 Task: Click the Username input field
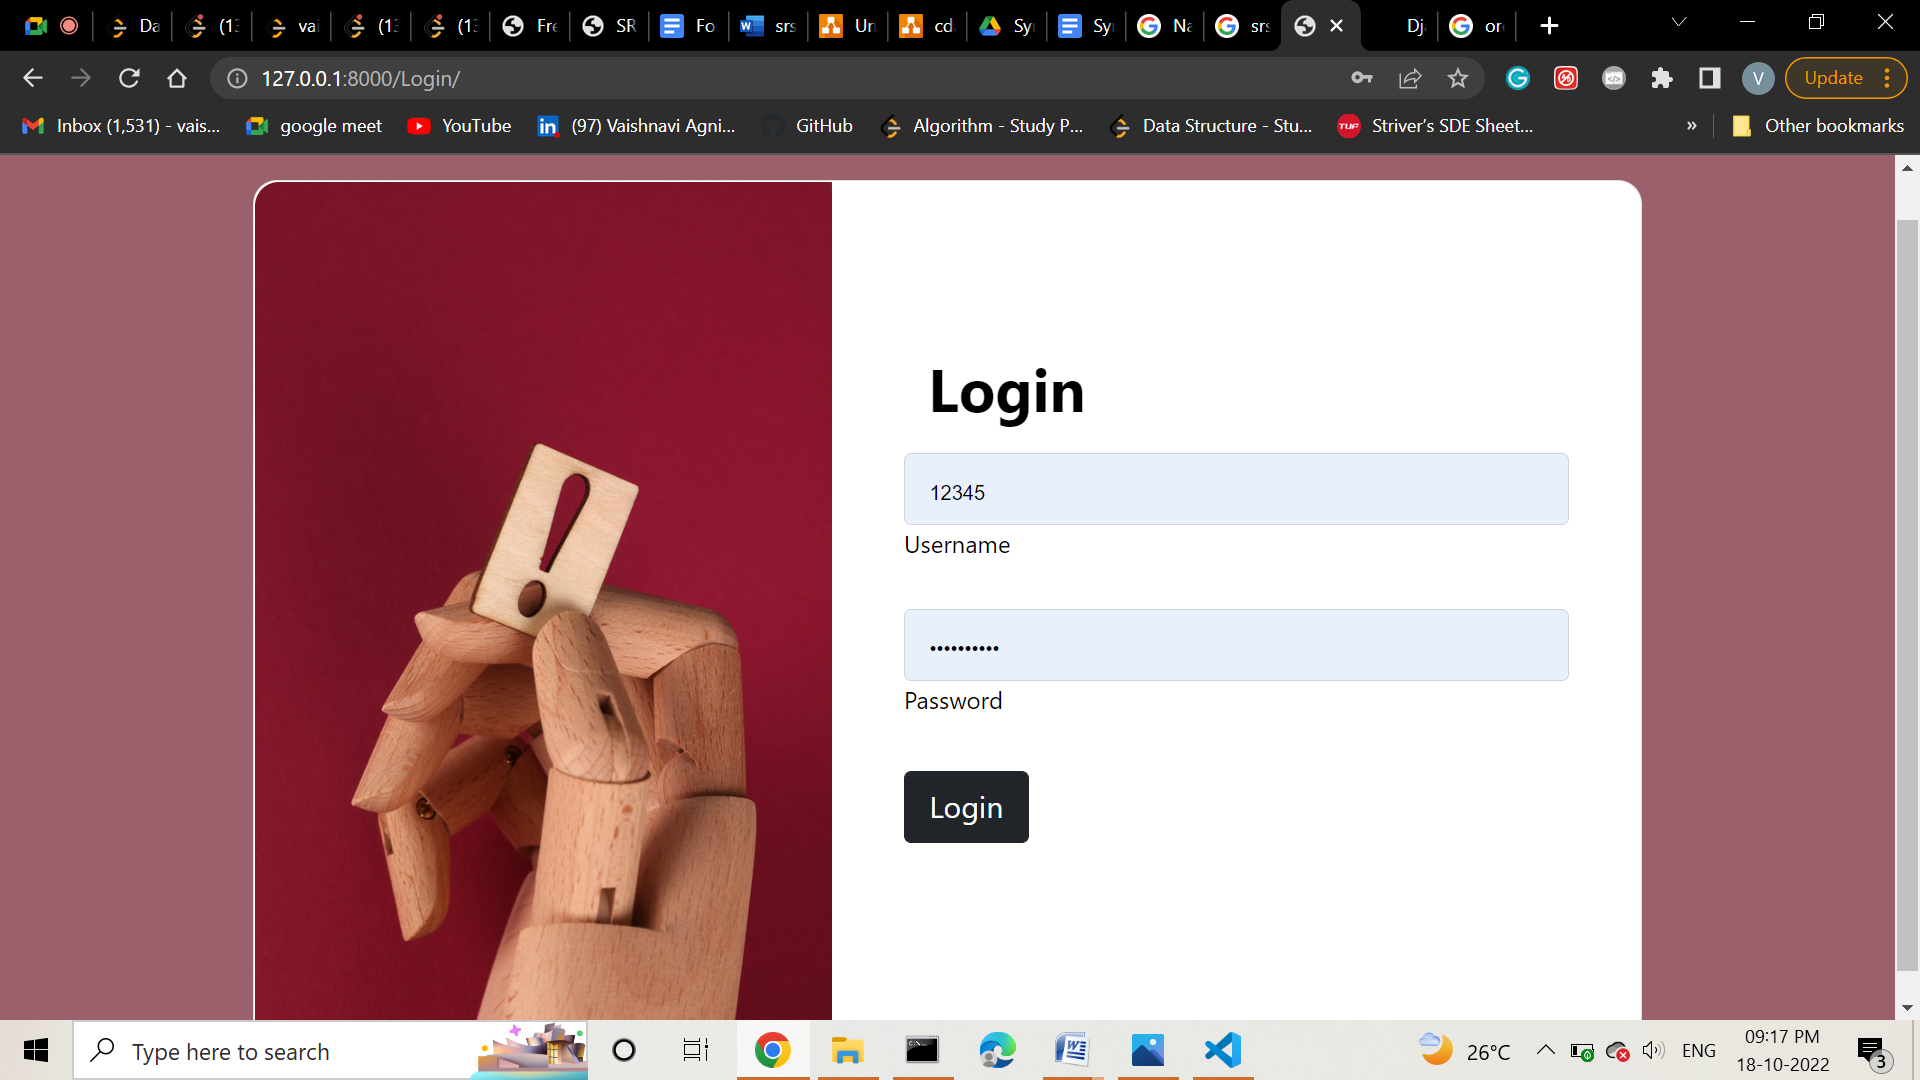[x=1236, y=489]
